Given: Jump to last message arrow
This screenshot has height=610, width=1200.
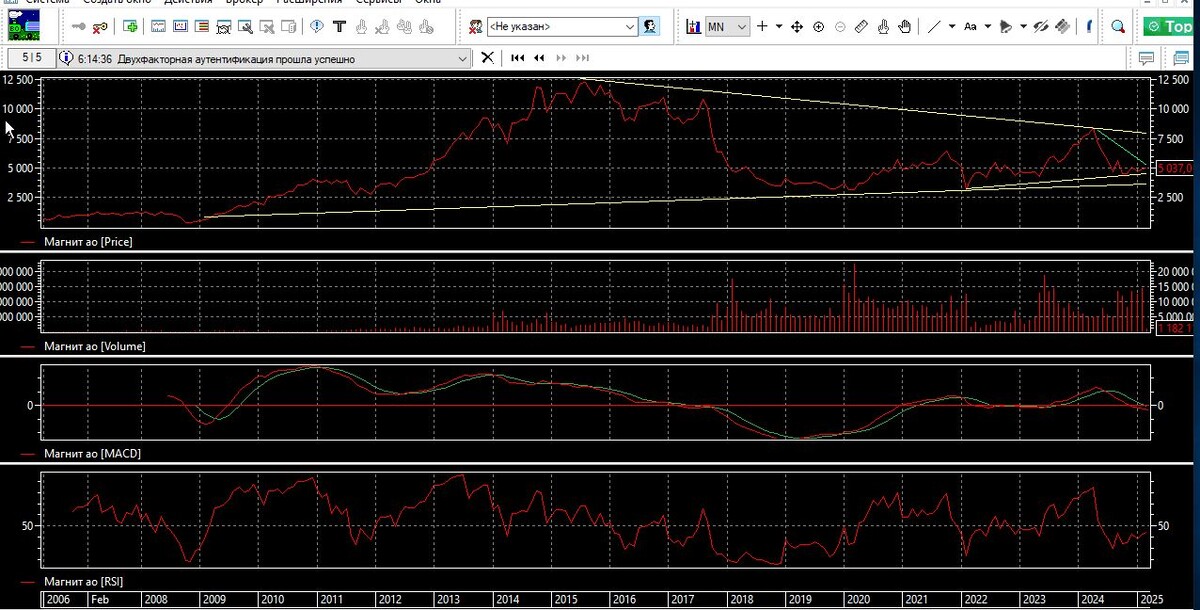Looking at the screenshot, I should pyautogui.click(x=583, y=58).
